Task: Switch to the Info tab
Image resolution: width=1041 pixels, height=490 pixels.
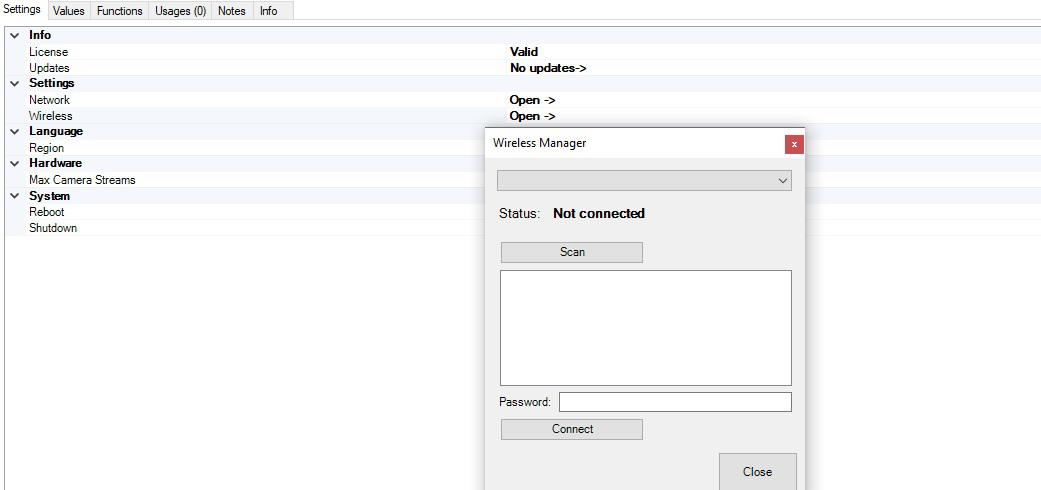Action: click(x=269, y=11)
